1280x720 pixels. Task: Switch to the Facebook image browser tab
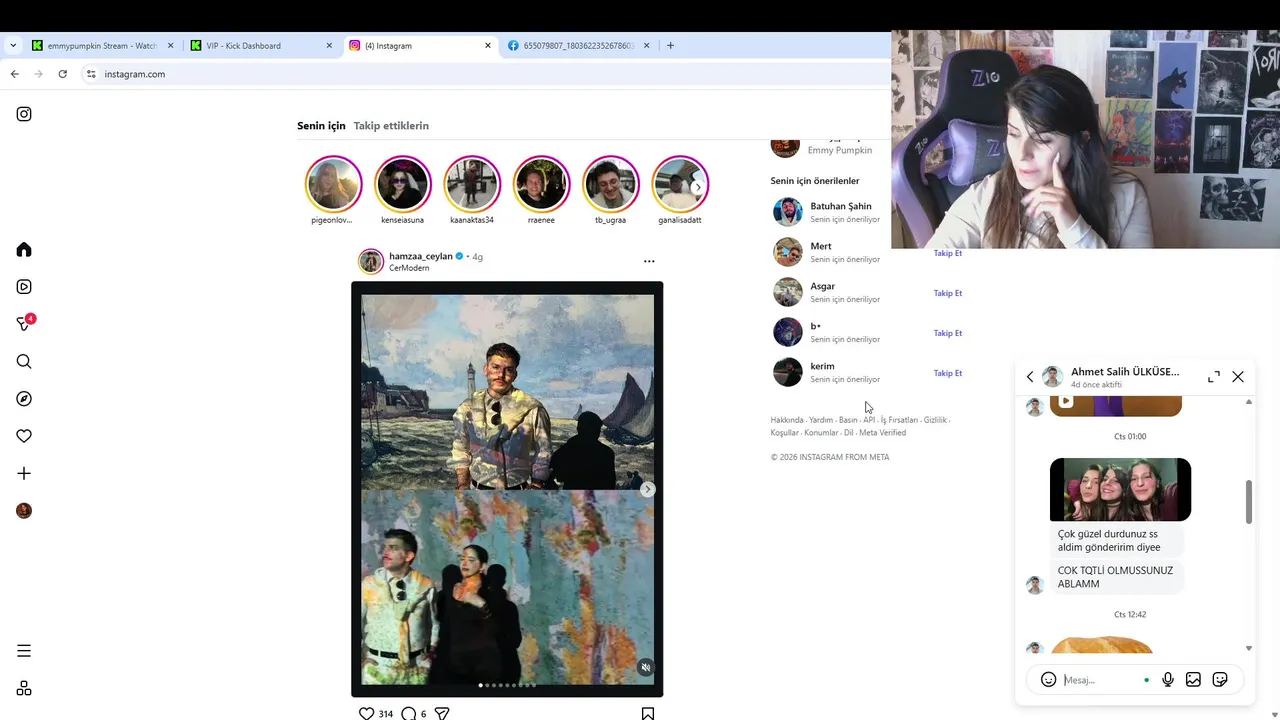click(x=579, y=46)
